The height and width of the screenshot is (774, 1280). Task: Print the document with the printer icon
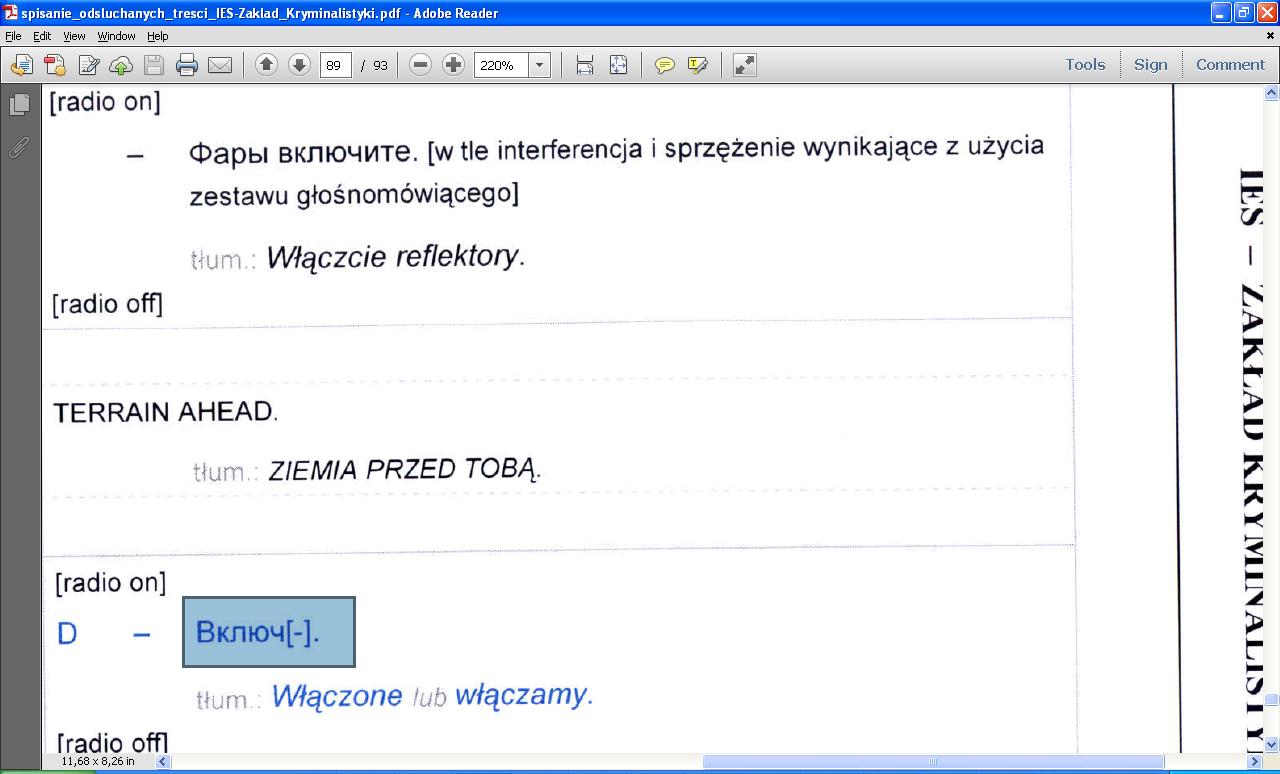coord(187,65)
